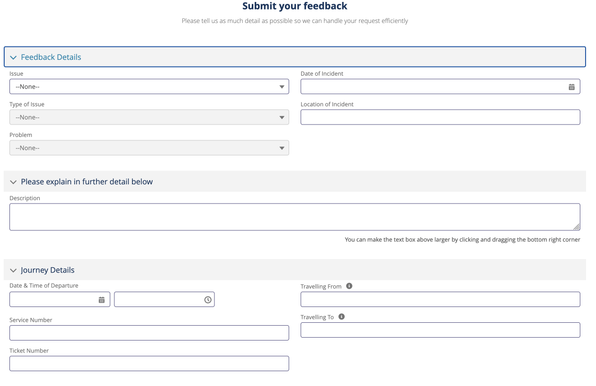
Task: Open the Type of Issue dropdown
Action: pyautogui.click(x=149, y=117)
